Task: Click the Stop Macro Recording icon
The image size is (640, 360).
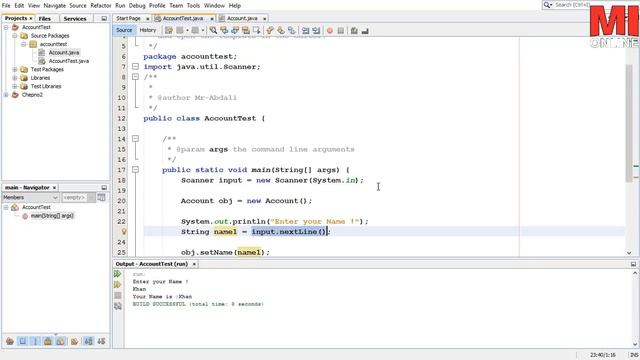Action: click(340, 30)
